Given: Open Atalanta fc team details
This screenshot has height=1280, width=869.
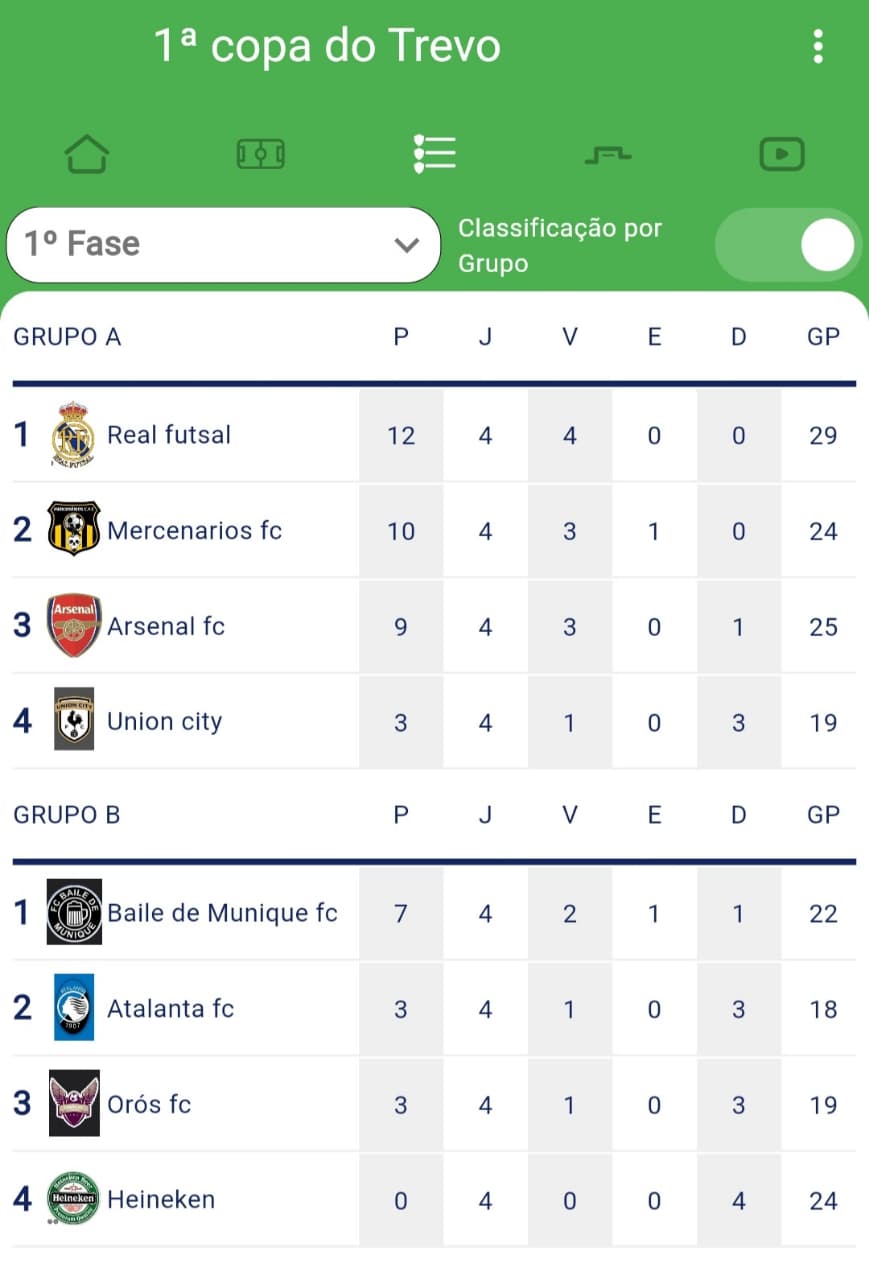Looking at the screenshot, I should [x=170, y=1009].
